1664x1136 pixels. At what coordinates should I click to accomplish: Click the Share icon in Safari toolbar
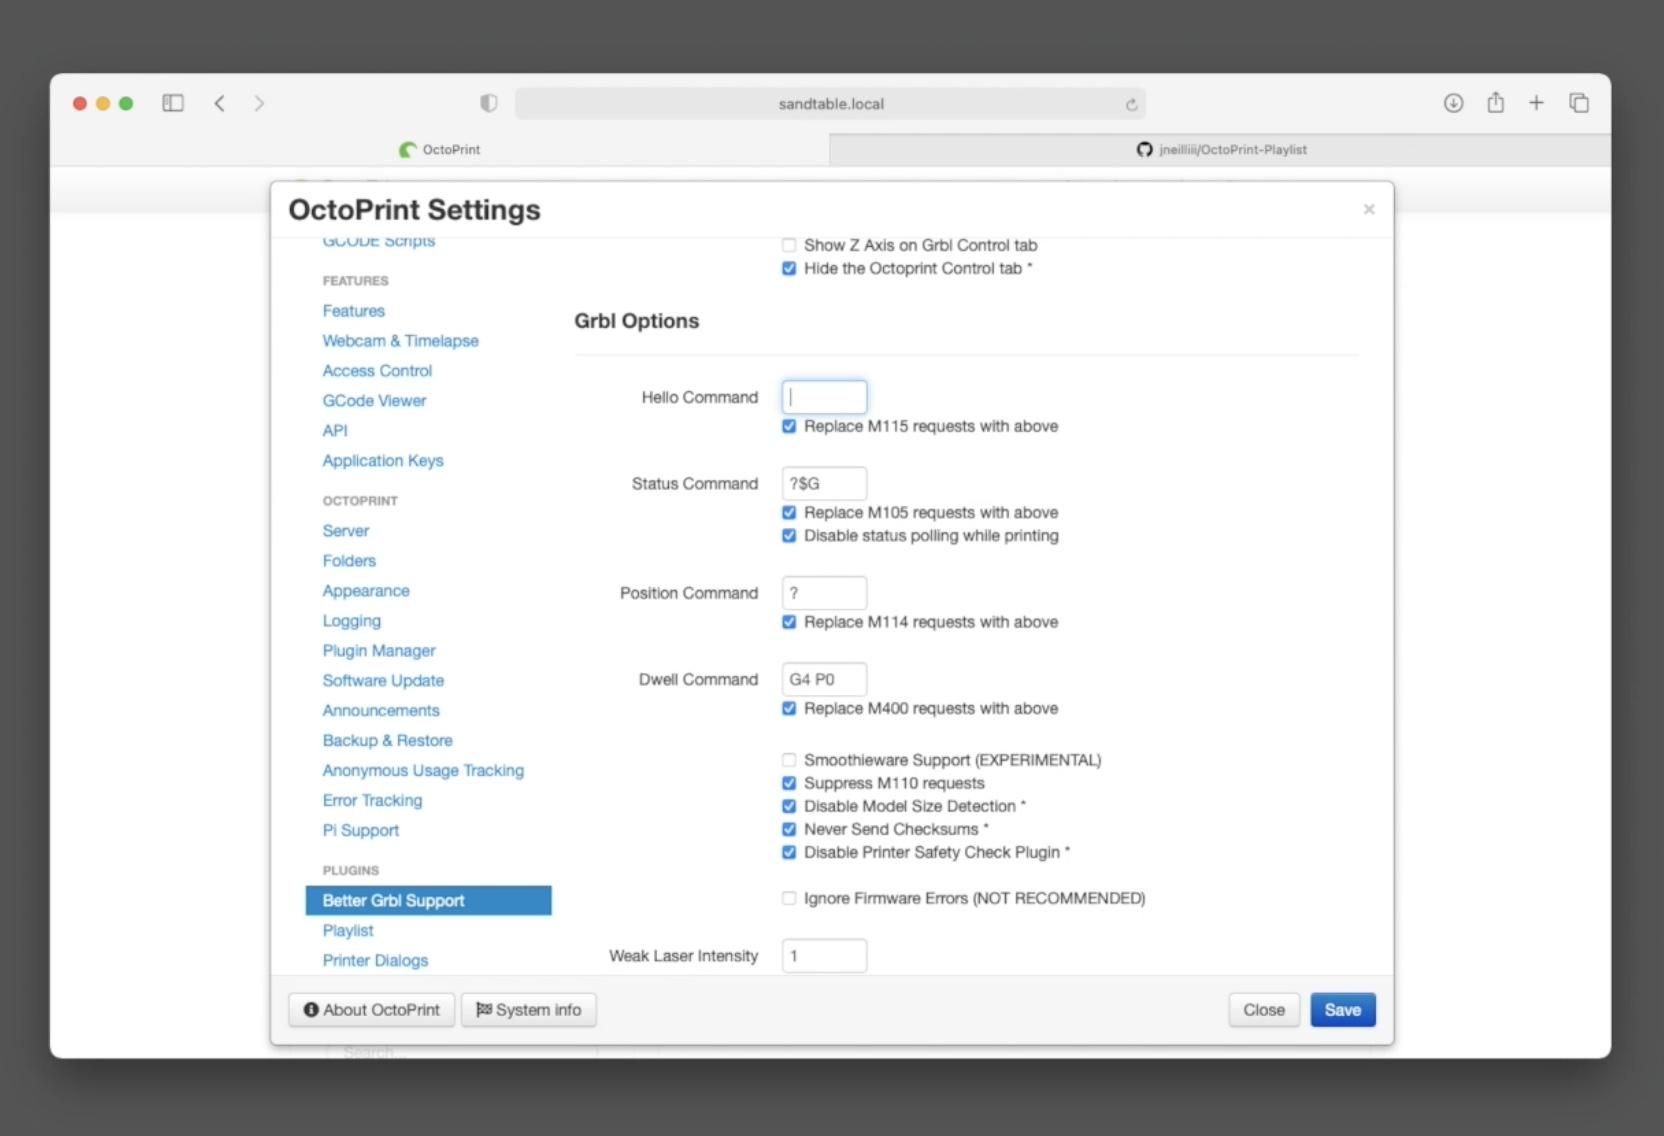pos(1495,102)
